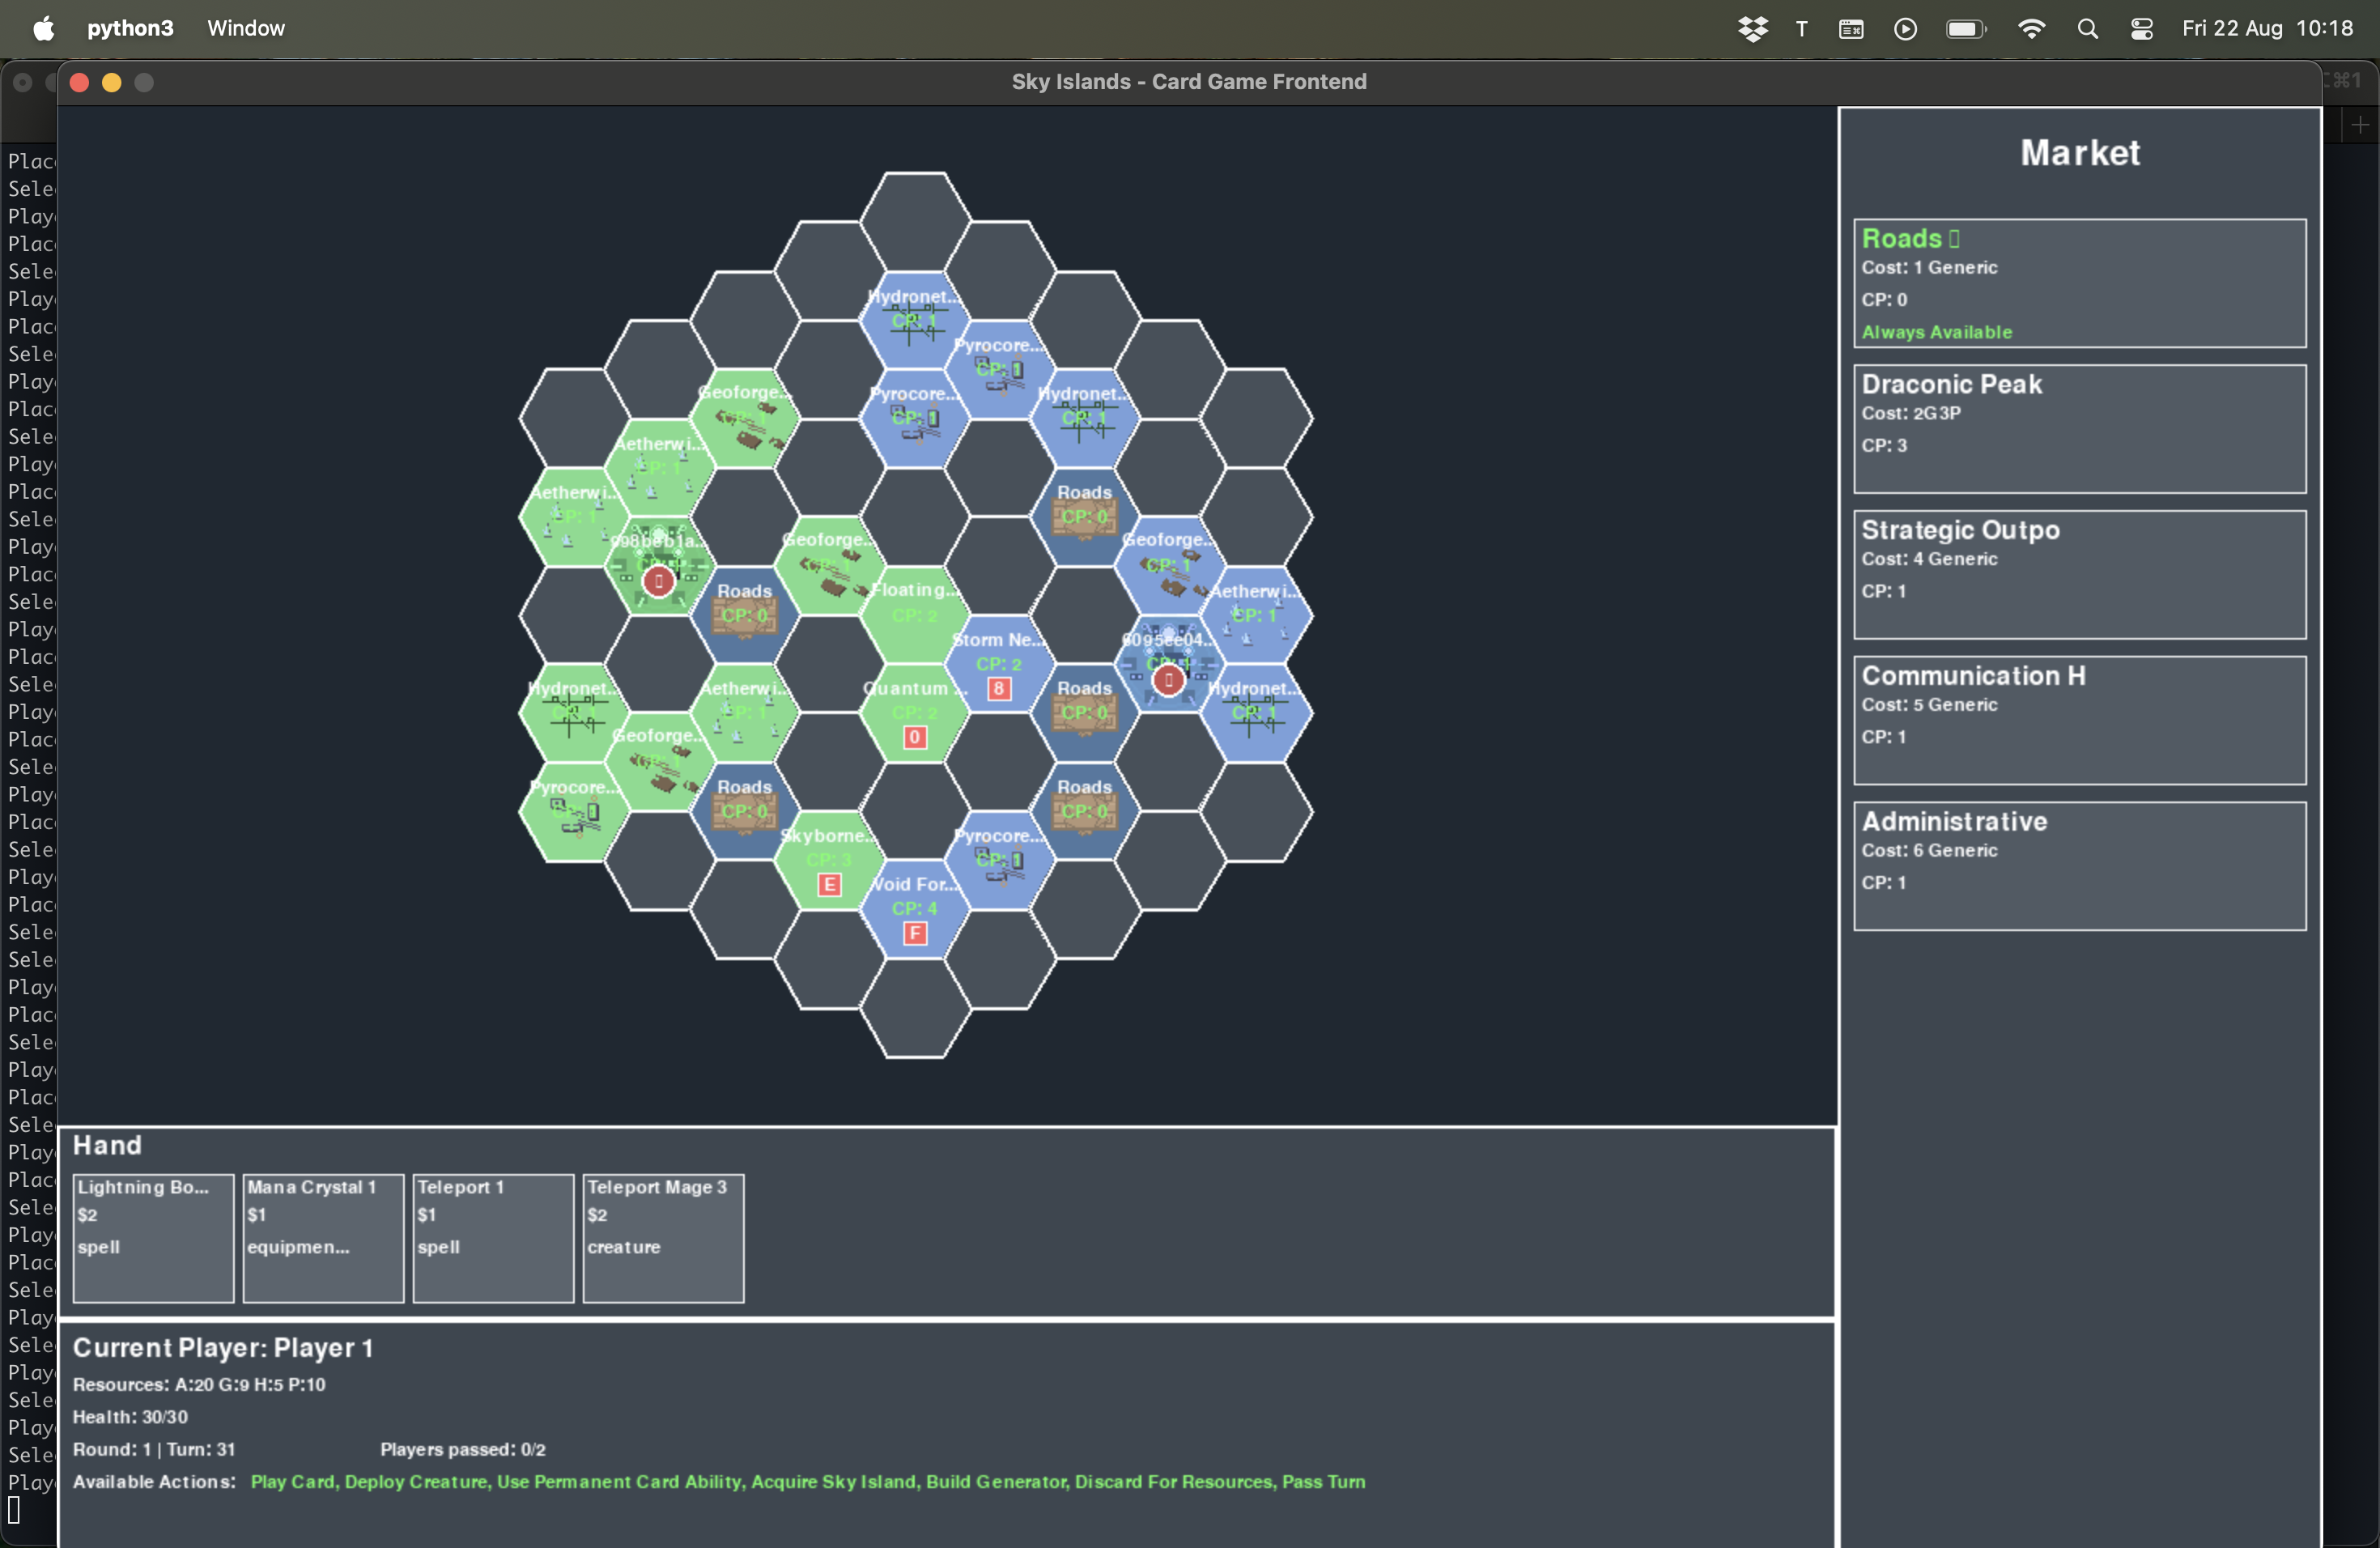Click red creature token on blue hex
Image resolution: width=2380 pixels, height=1548 pixels.
pos(1168,680)
